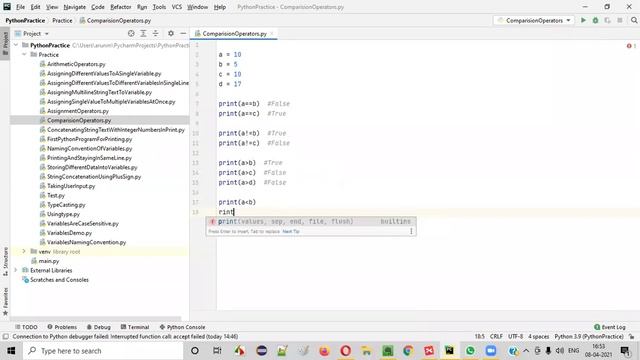Screen dimensions: 640x360
Task: Click the Python 3.9 interpreter status entry
Action: (589, 337)
